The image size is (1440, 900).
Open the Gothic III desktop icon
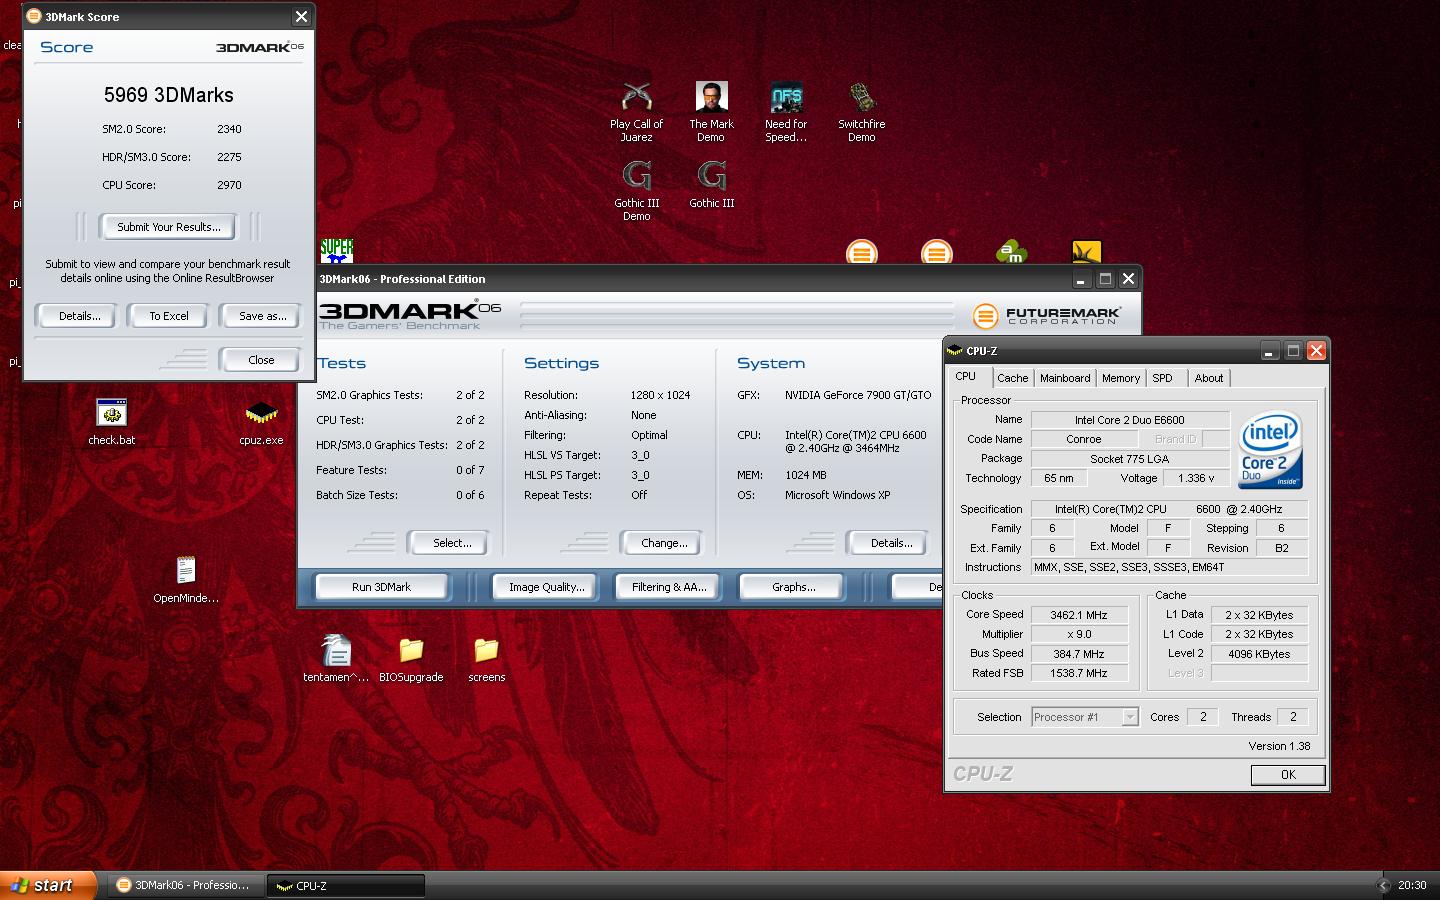711,185
